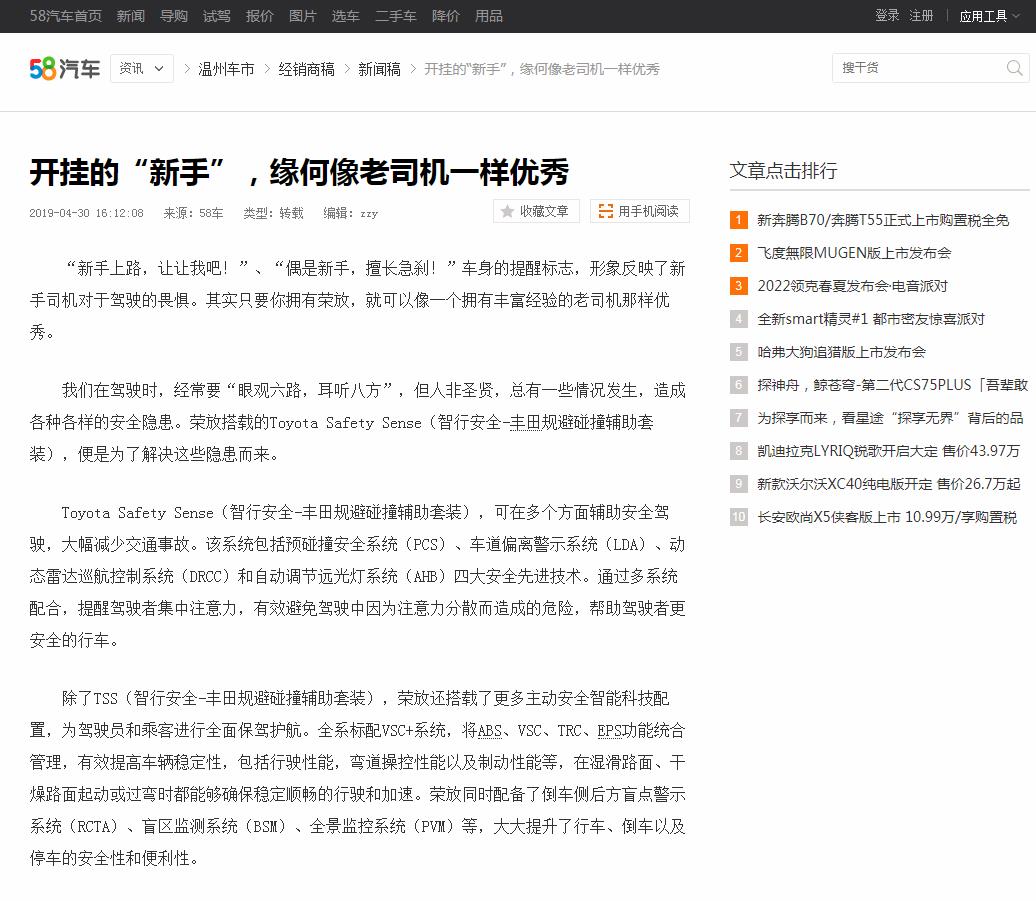Click the 注册 link
The height and width of the screenshot is (901, 1036).
click(921, 15)
